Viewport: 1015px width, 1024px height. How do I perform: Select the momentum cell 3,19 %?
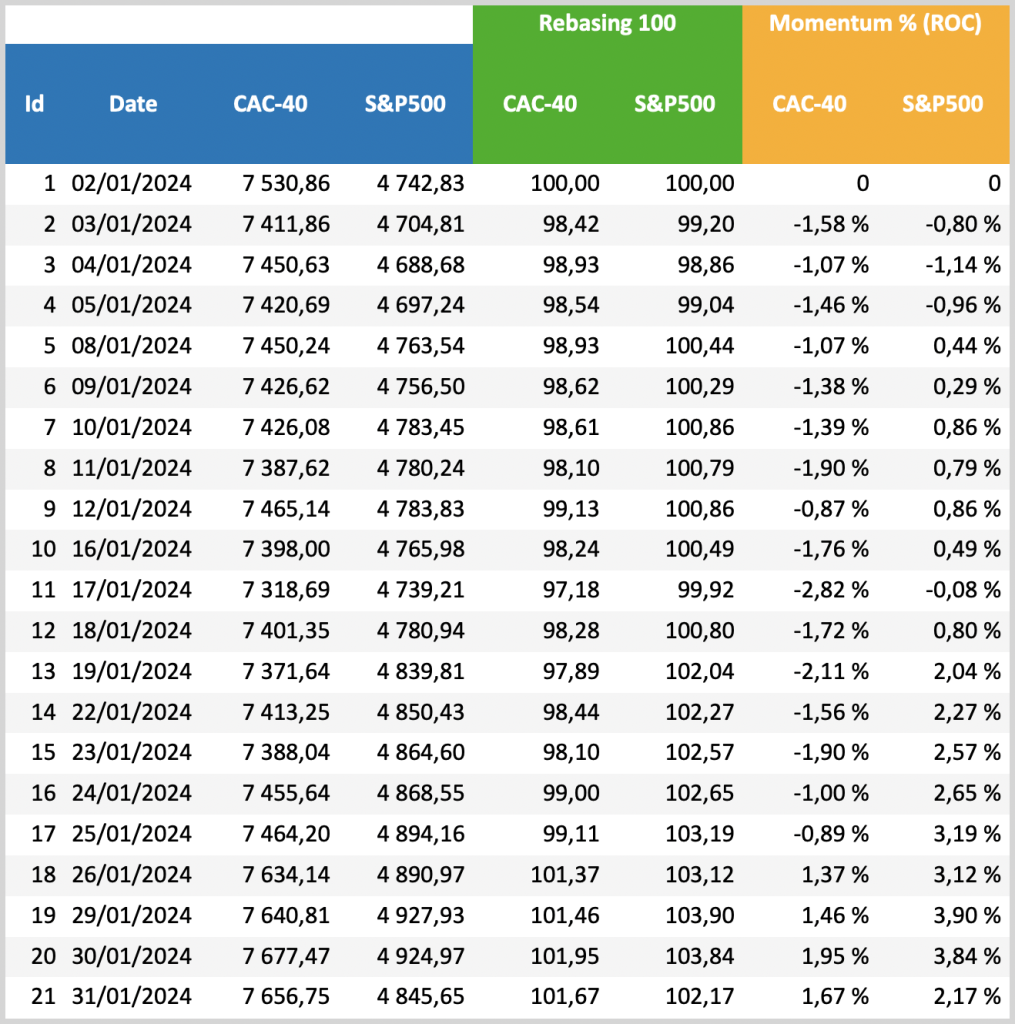pos(967,834)
